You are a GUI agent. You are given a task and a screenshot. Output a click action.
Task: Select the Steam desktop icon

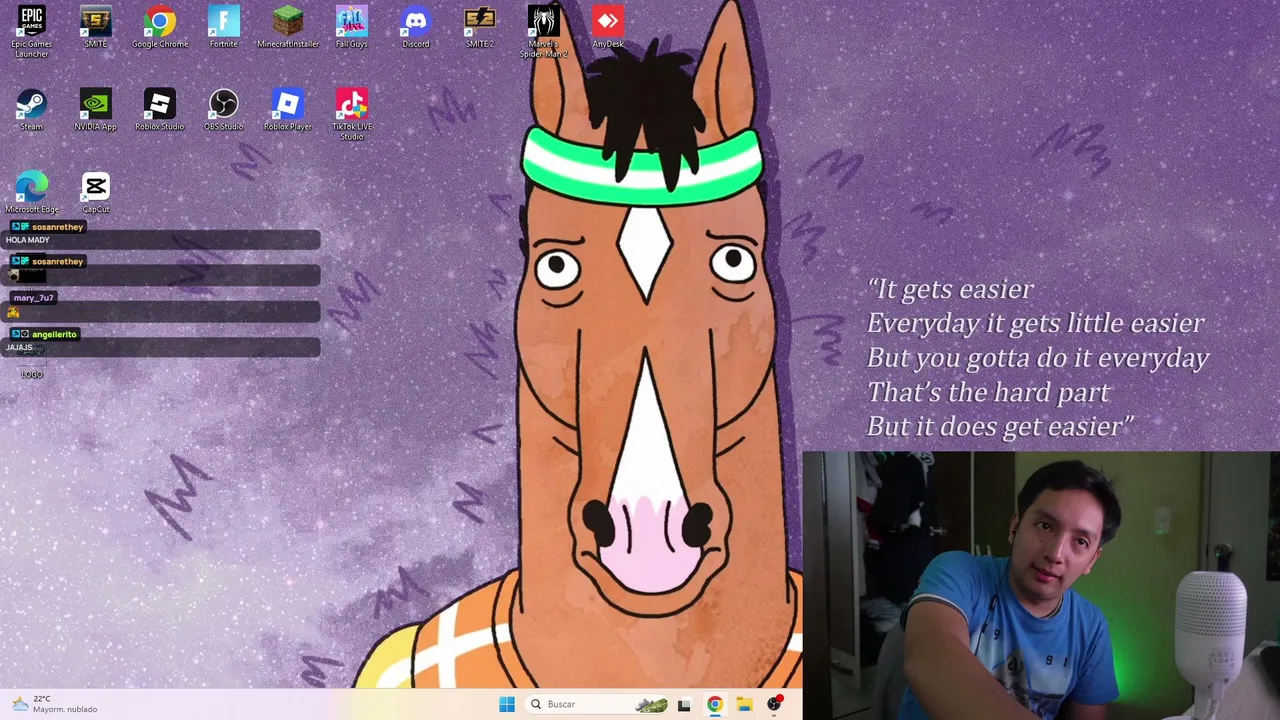pyautogui.click(x=32, y=110)
